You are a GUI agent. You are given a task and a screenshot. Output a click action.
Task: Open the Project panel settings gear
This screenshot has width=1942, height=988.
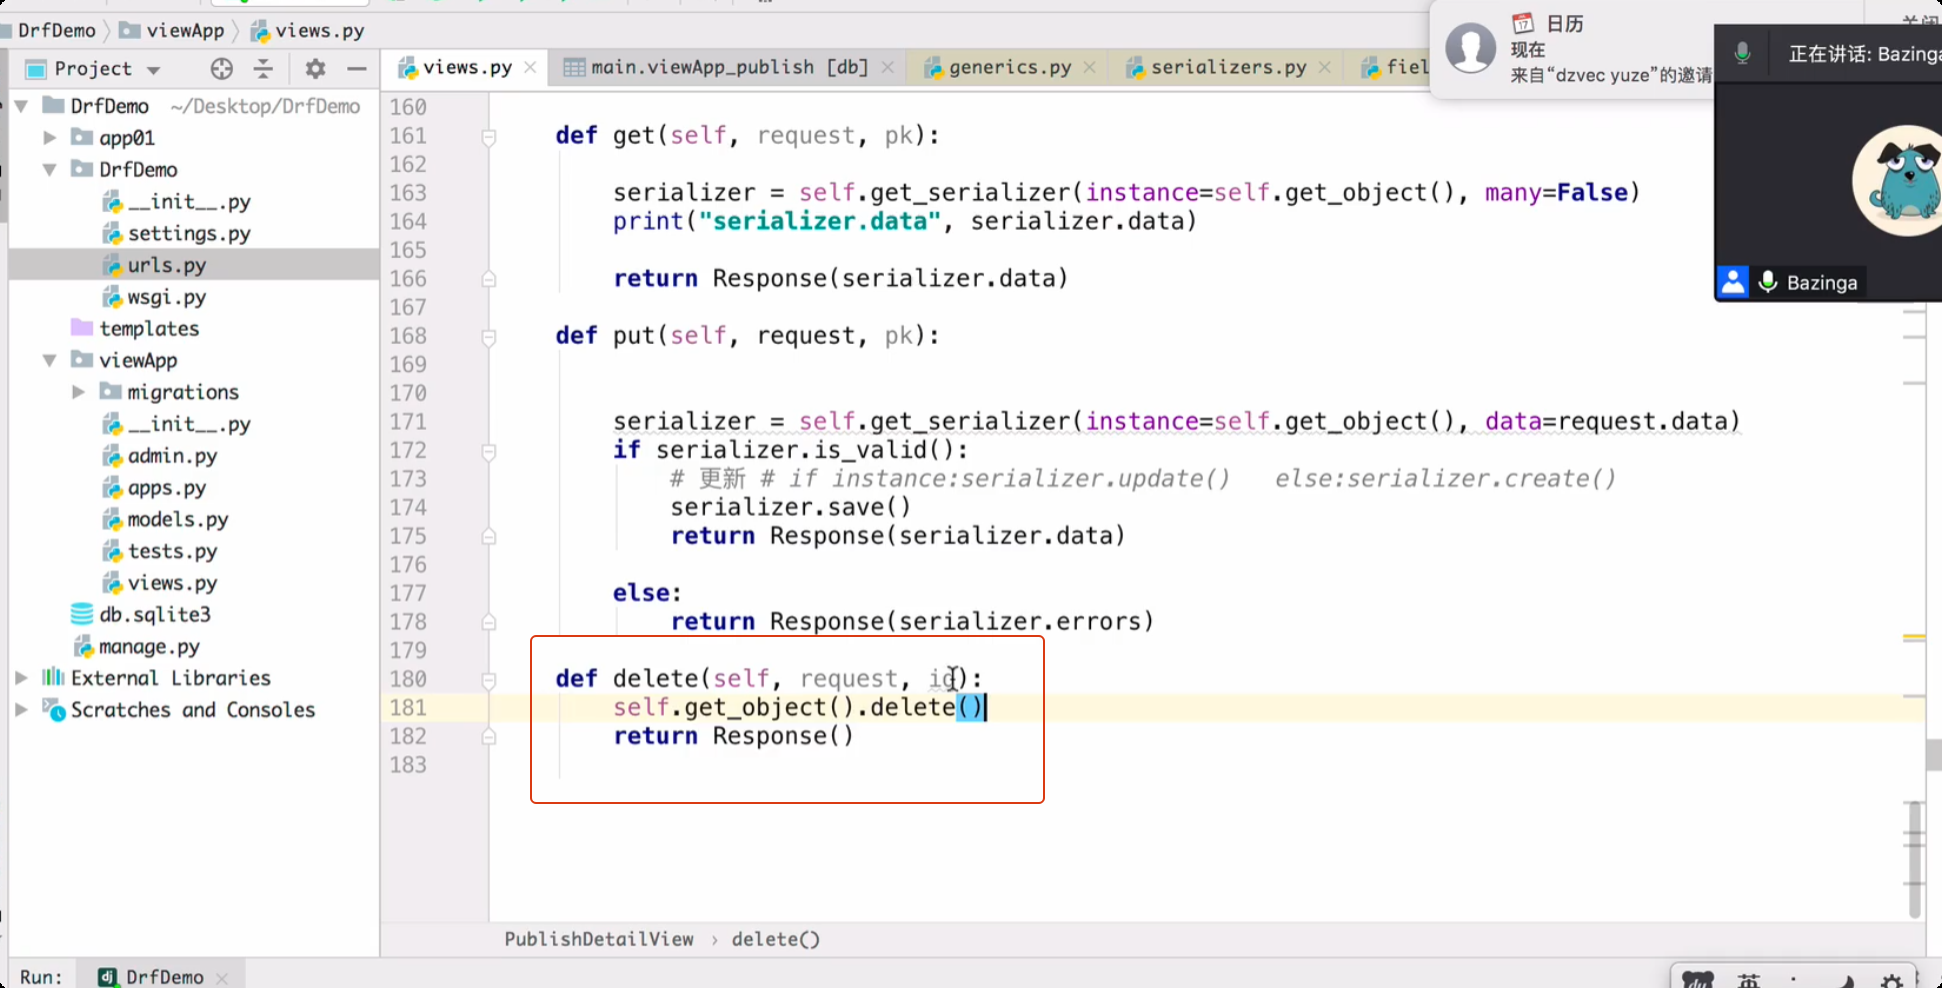(x=315, y=68)
